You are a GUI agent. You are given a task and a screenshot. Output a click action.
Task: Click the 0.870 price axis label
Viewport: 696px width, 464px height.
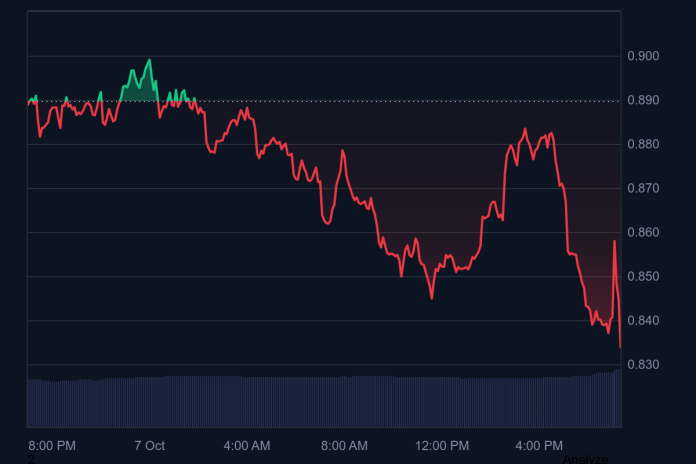coord(643,188)
